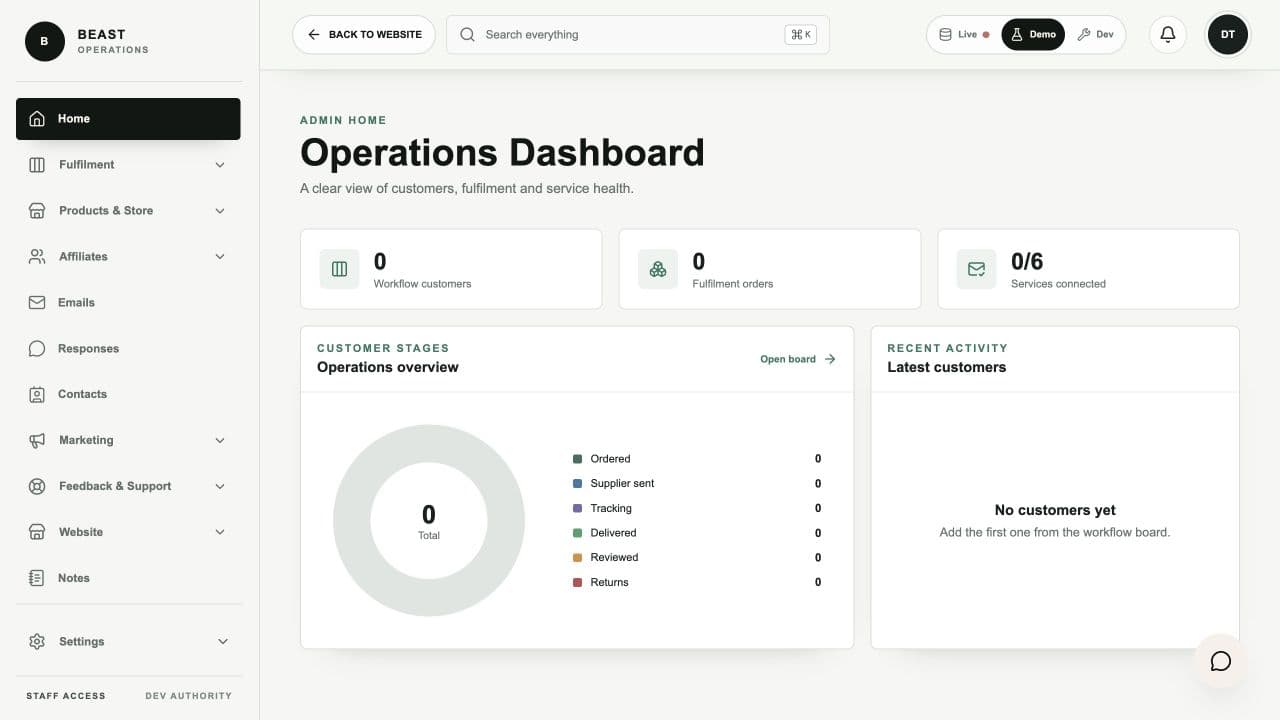The image size is (1280, 720).
Task: Click the Supplier sent blue legend swatch
Action: coord(577,484)
